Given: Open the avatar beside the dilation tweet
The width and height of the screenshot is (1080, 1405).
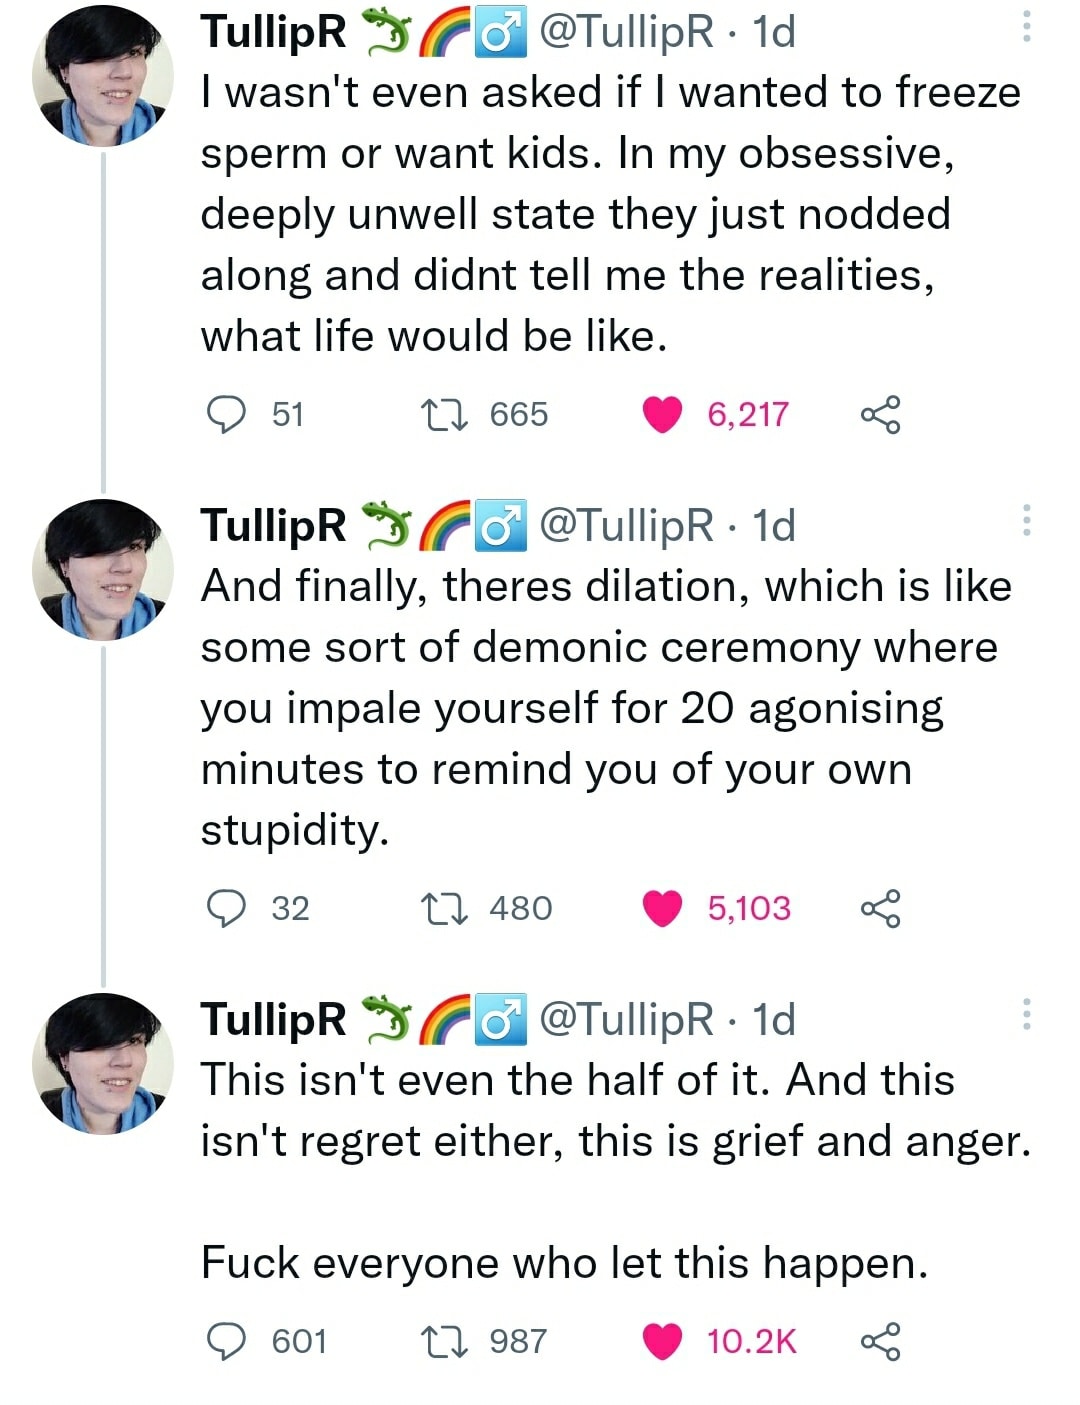Looking at the screenshot, I should [x=103, y=570].
